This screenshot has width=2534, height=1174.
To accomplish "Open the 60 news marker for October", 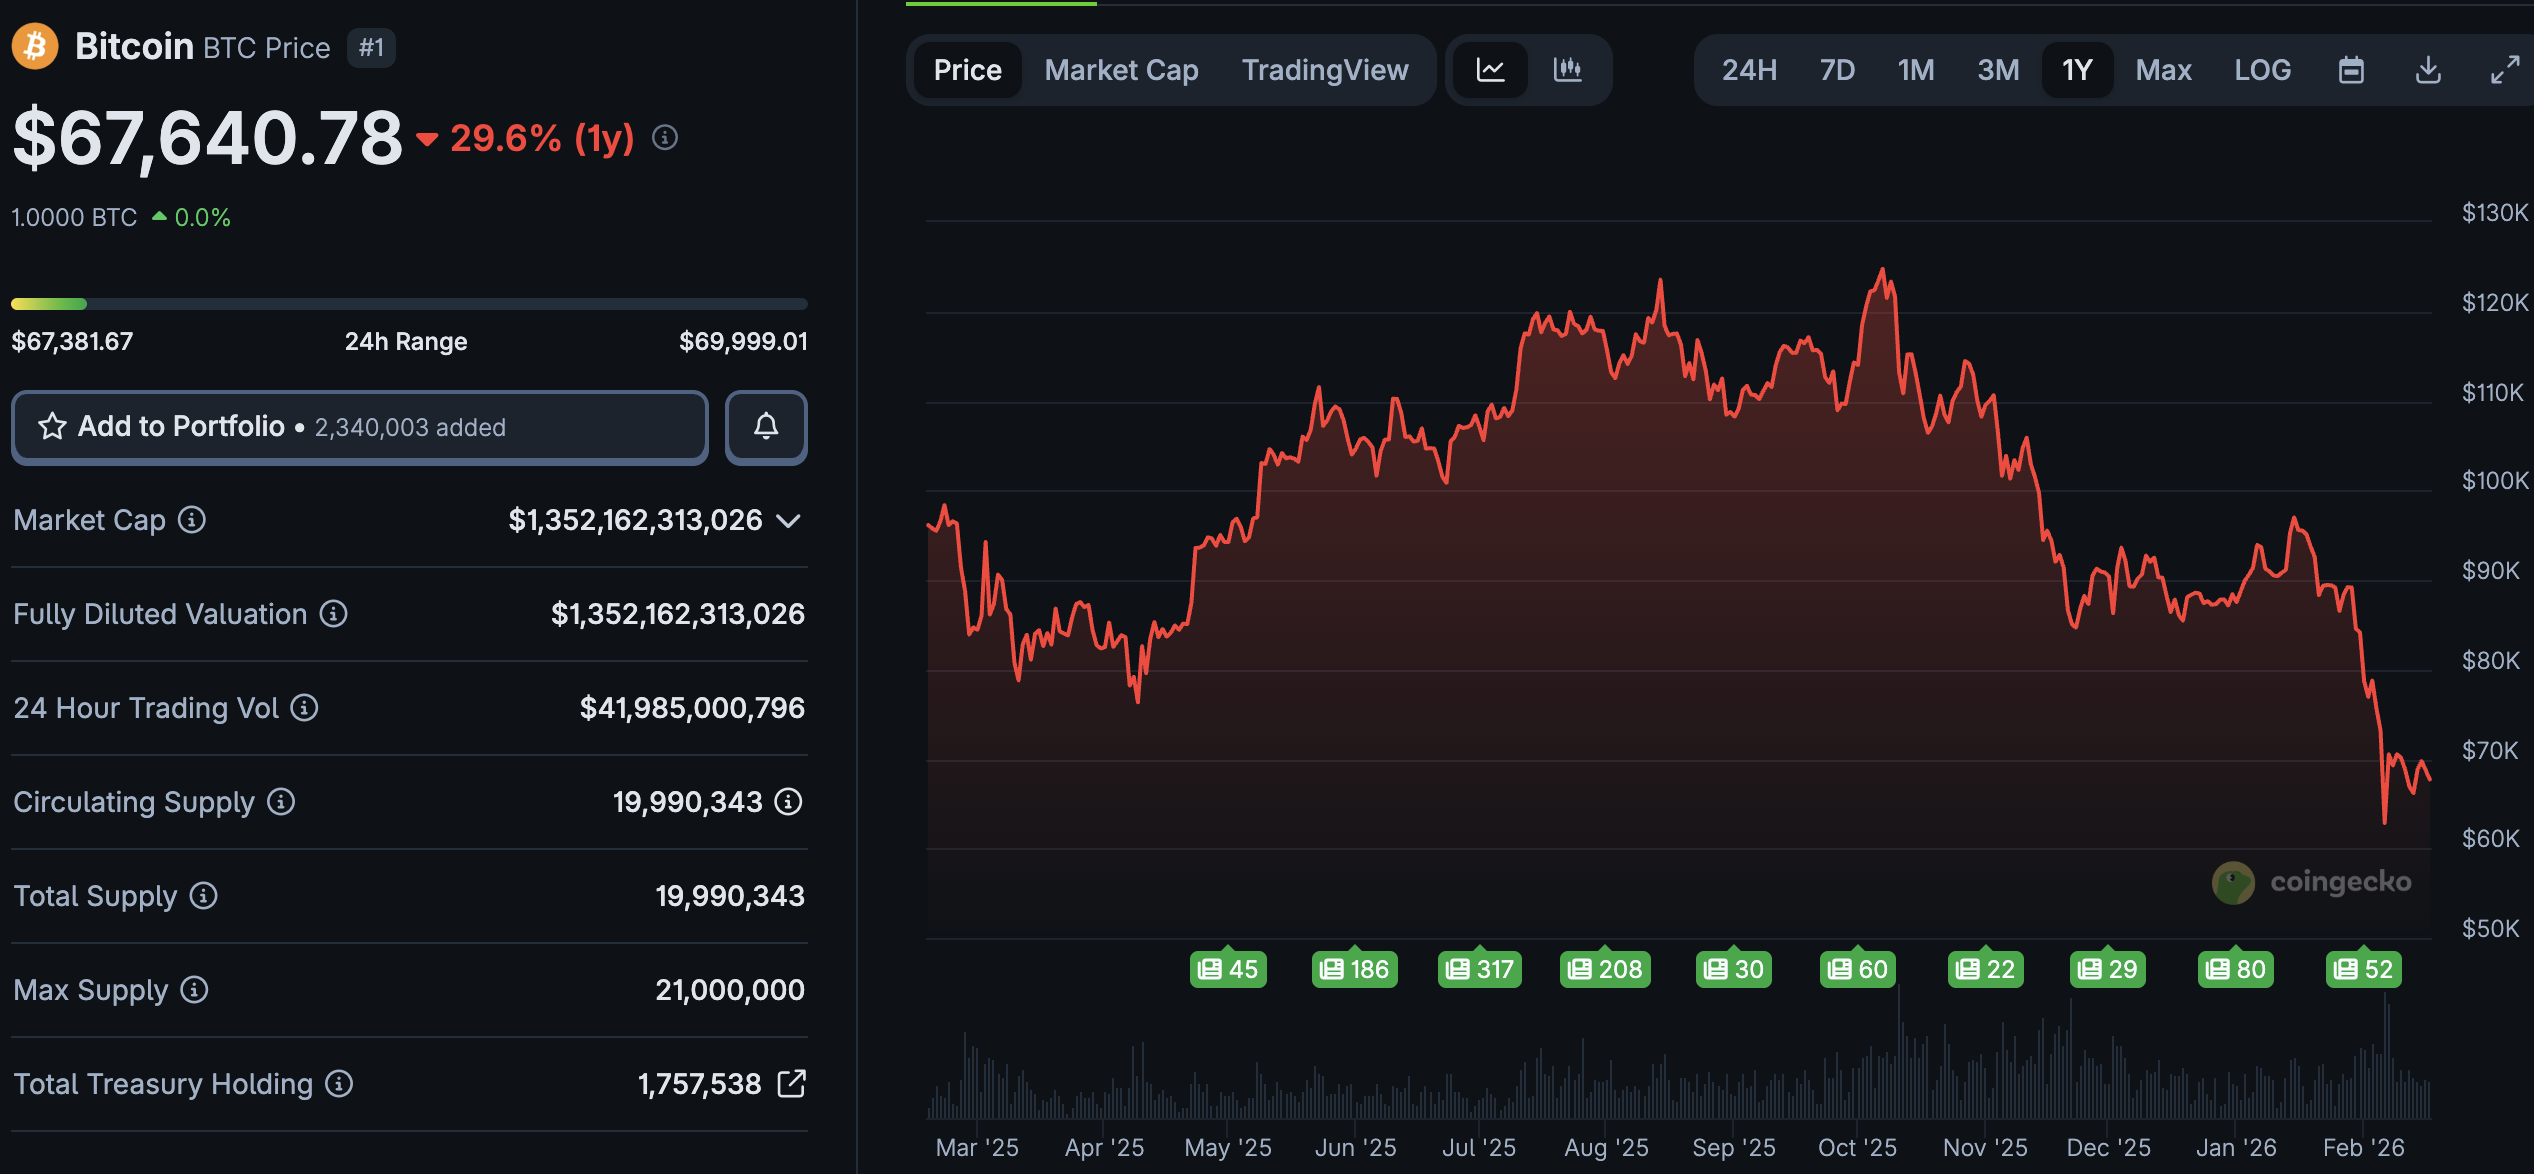I will point(1858,969).
